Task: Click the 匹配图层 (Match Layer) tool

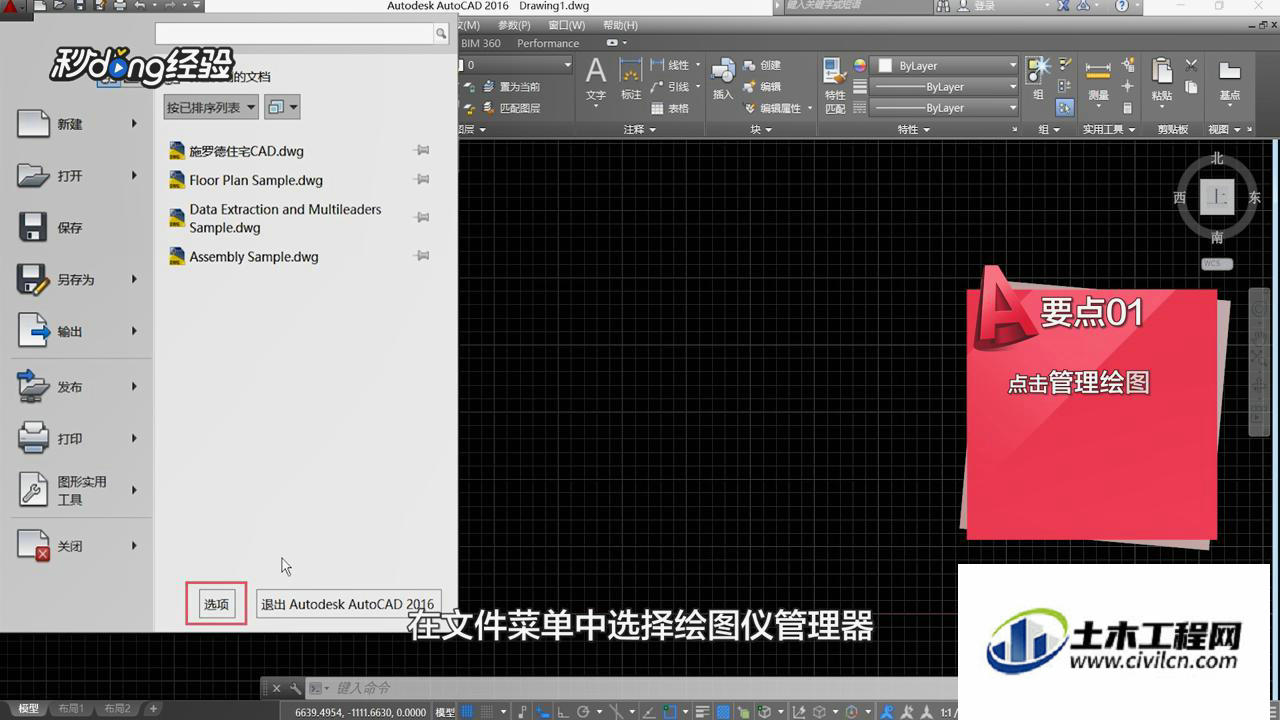Action: [511, 108]
